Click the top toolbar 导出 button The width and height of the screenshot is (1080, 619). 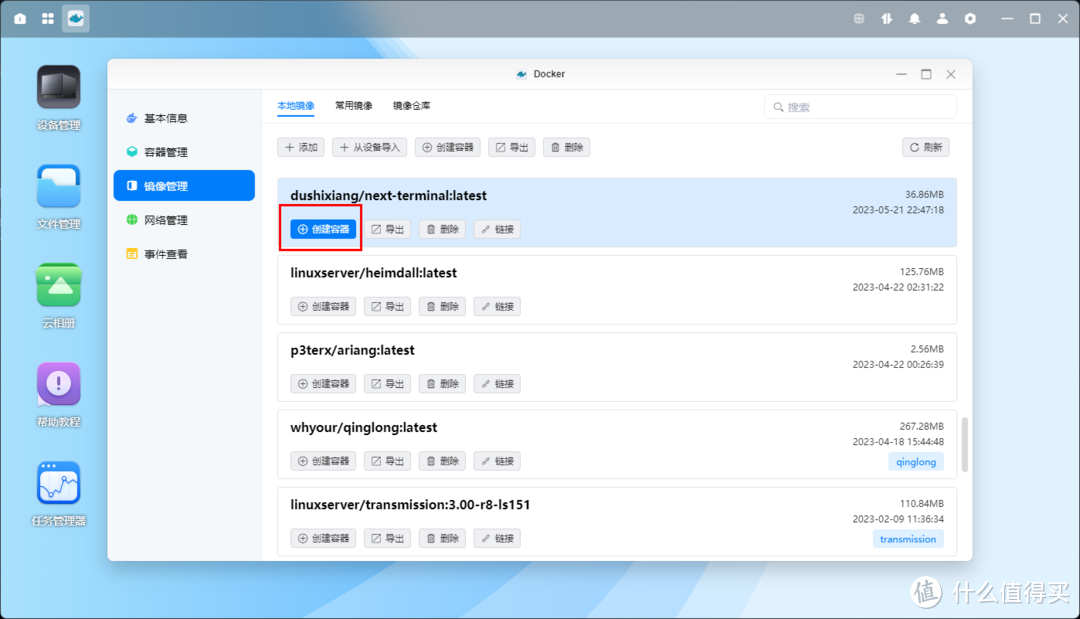tap(512, 147)
